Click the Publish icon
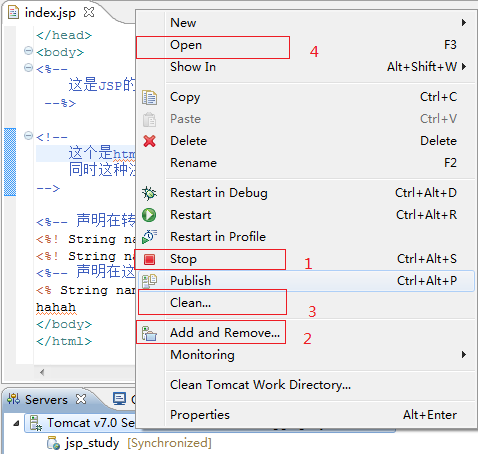 tap(149, 281)
